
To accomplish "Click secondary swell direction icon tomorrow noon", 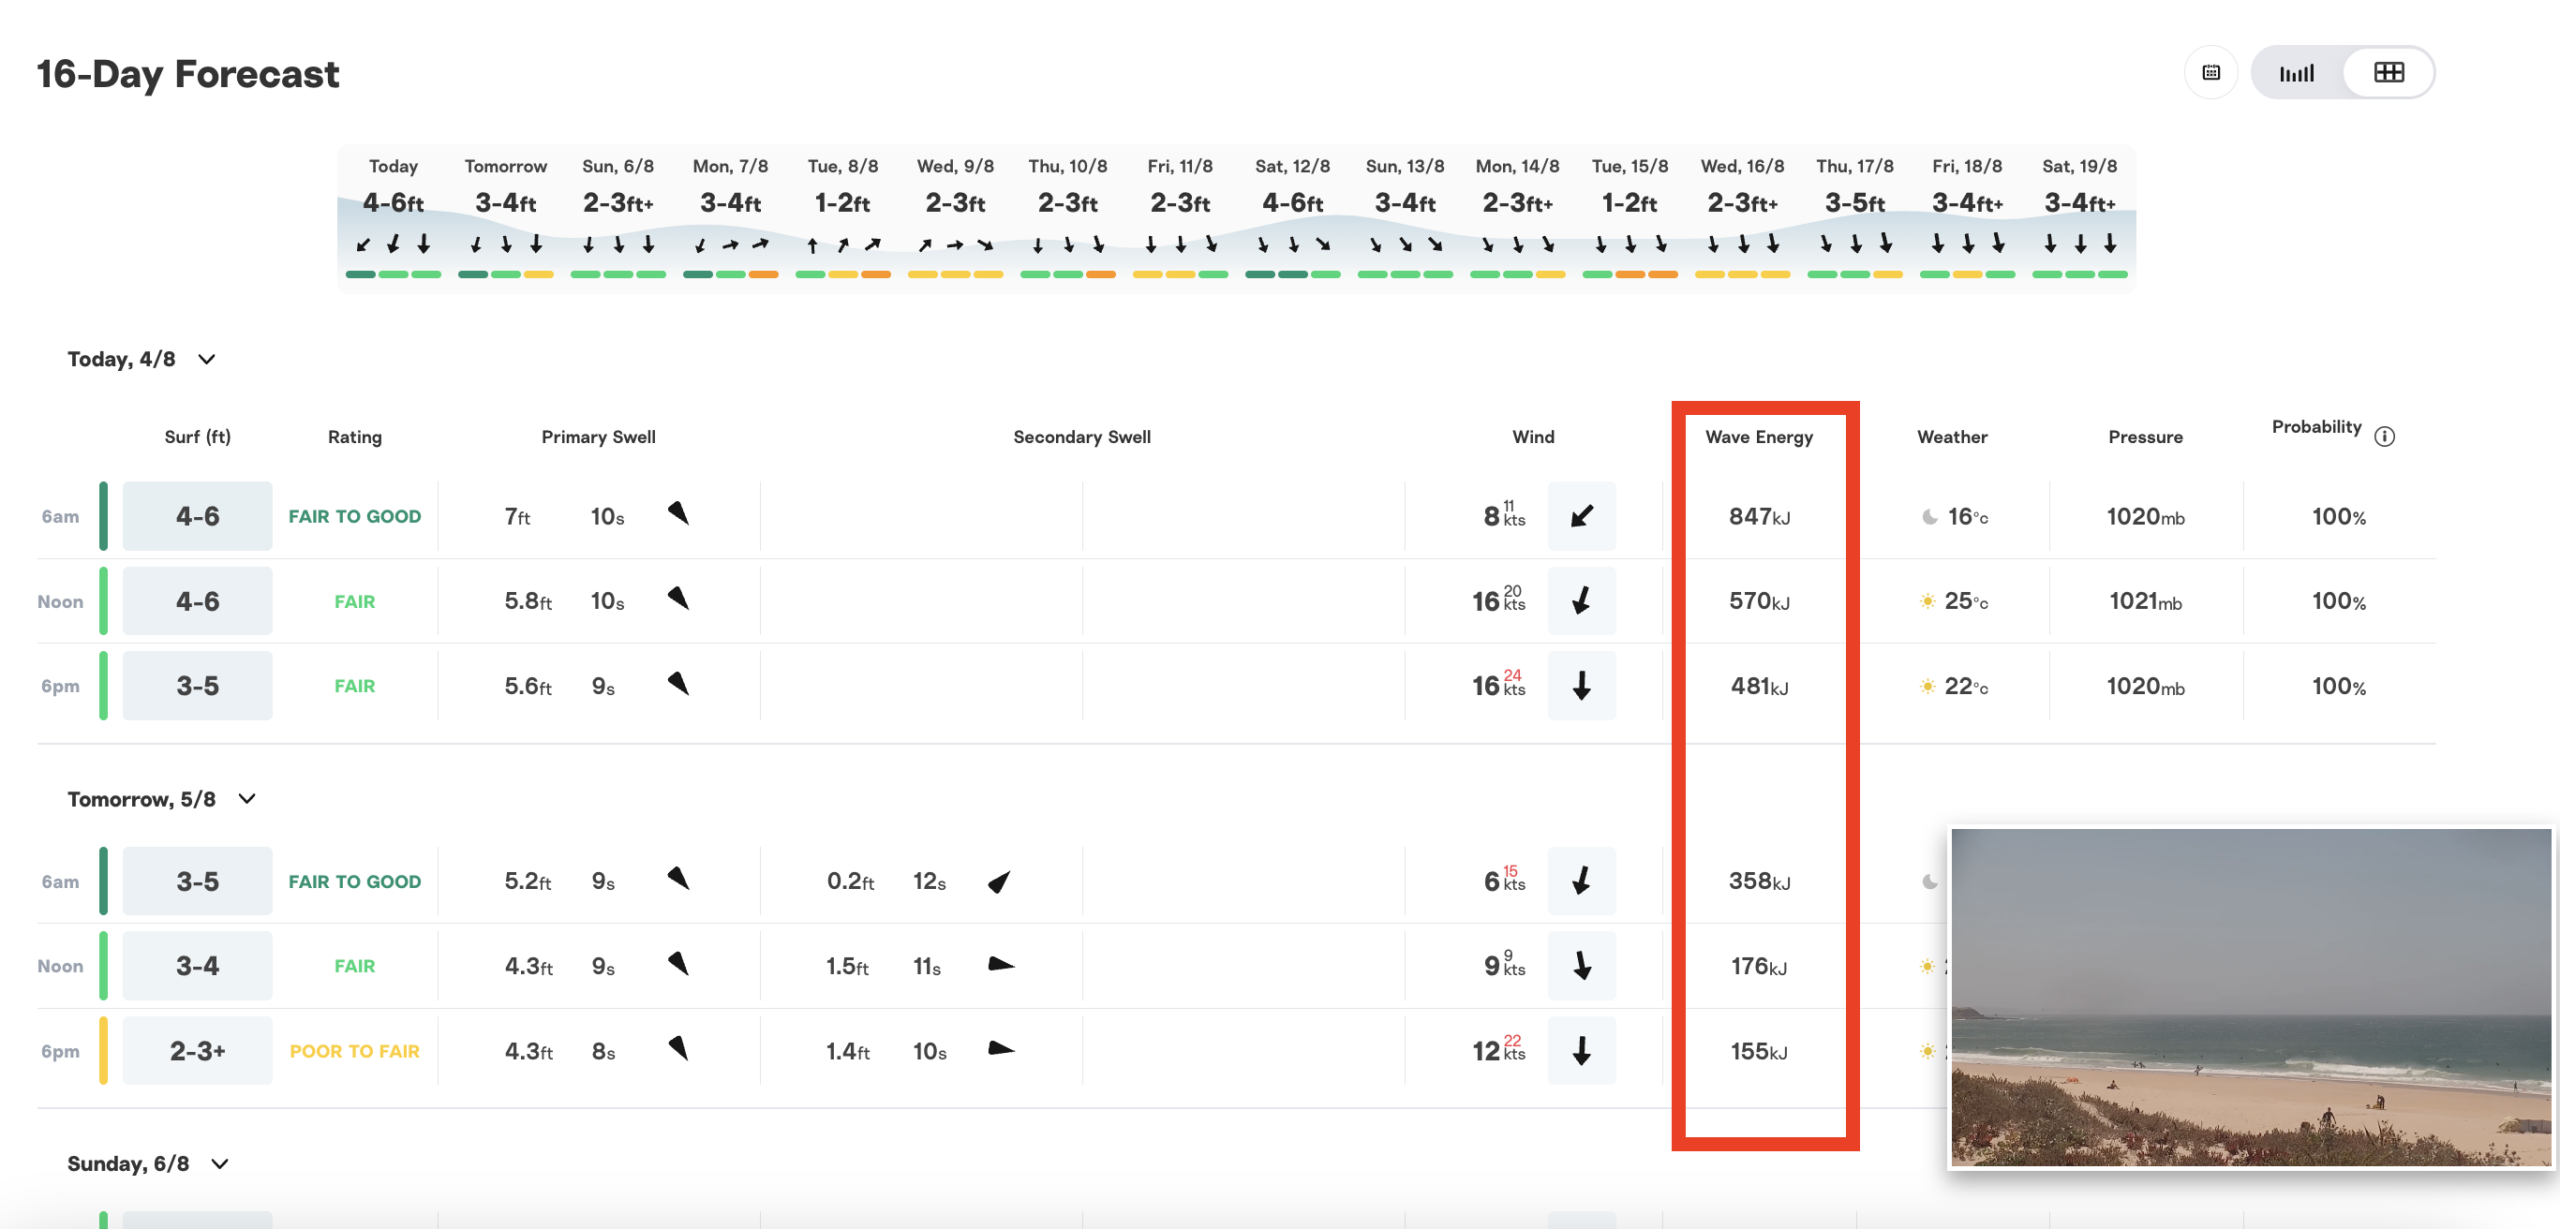I will tap(1000, 964).
